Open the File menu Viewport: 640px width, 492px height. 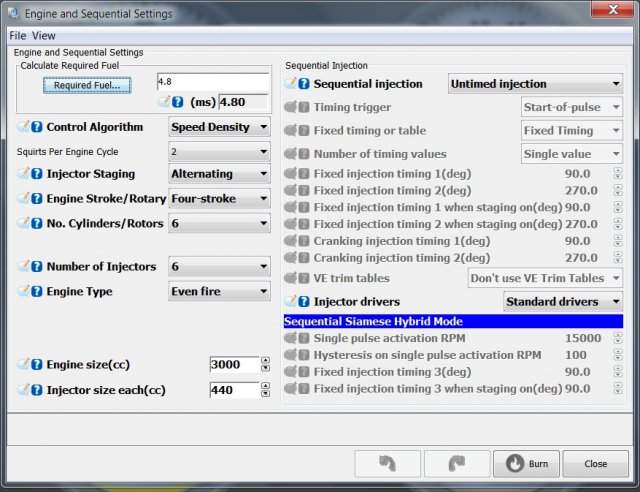point(18,35)
